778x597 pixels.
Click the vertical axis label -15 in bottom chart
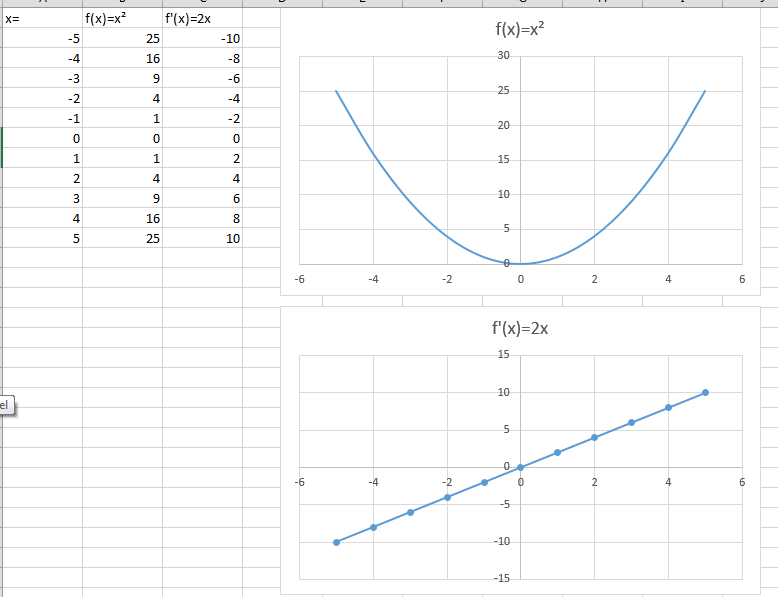[x=502, y=578]
